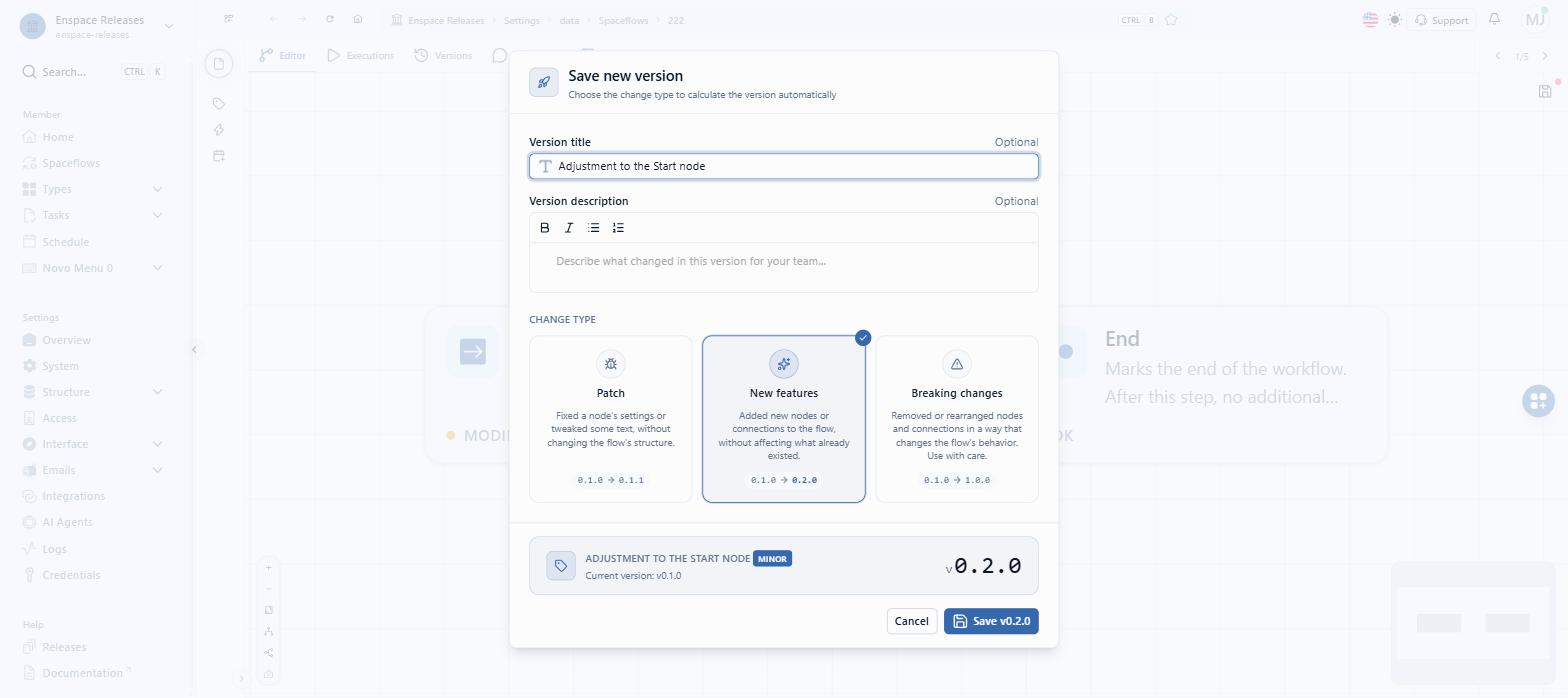Open notifications bell
Viewport: 1568px width, 698px height.
[x=1494, y=19]
